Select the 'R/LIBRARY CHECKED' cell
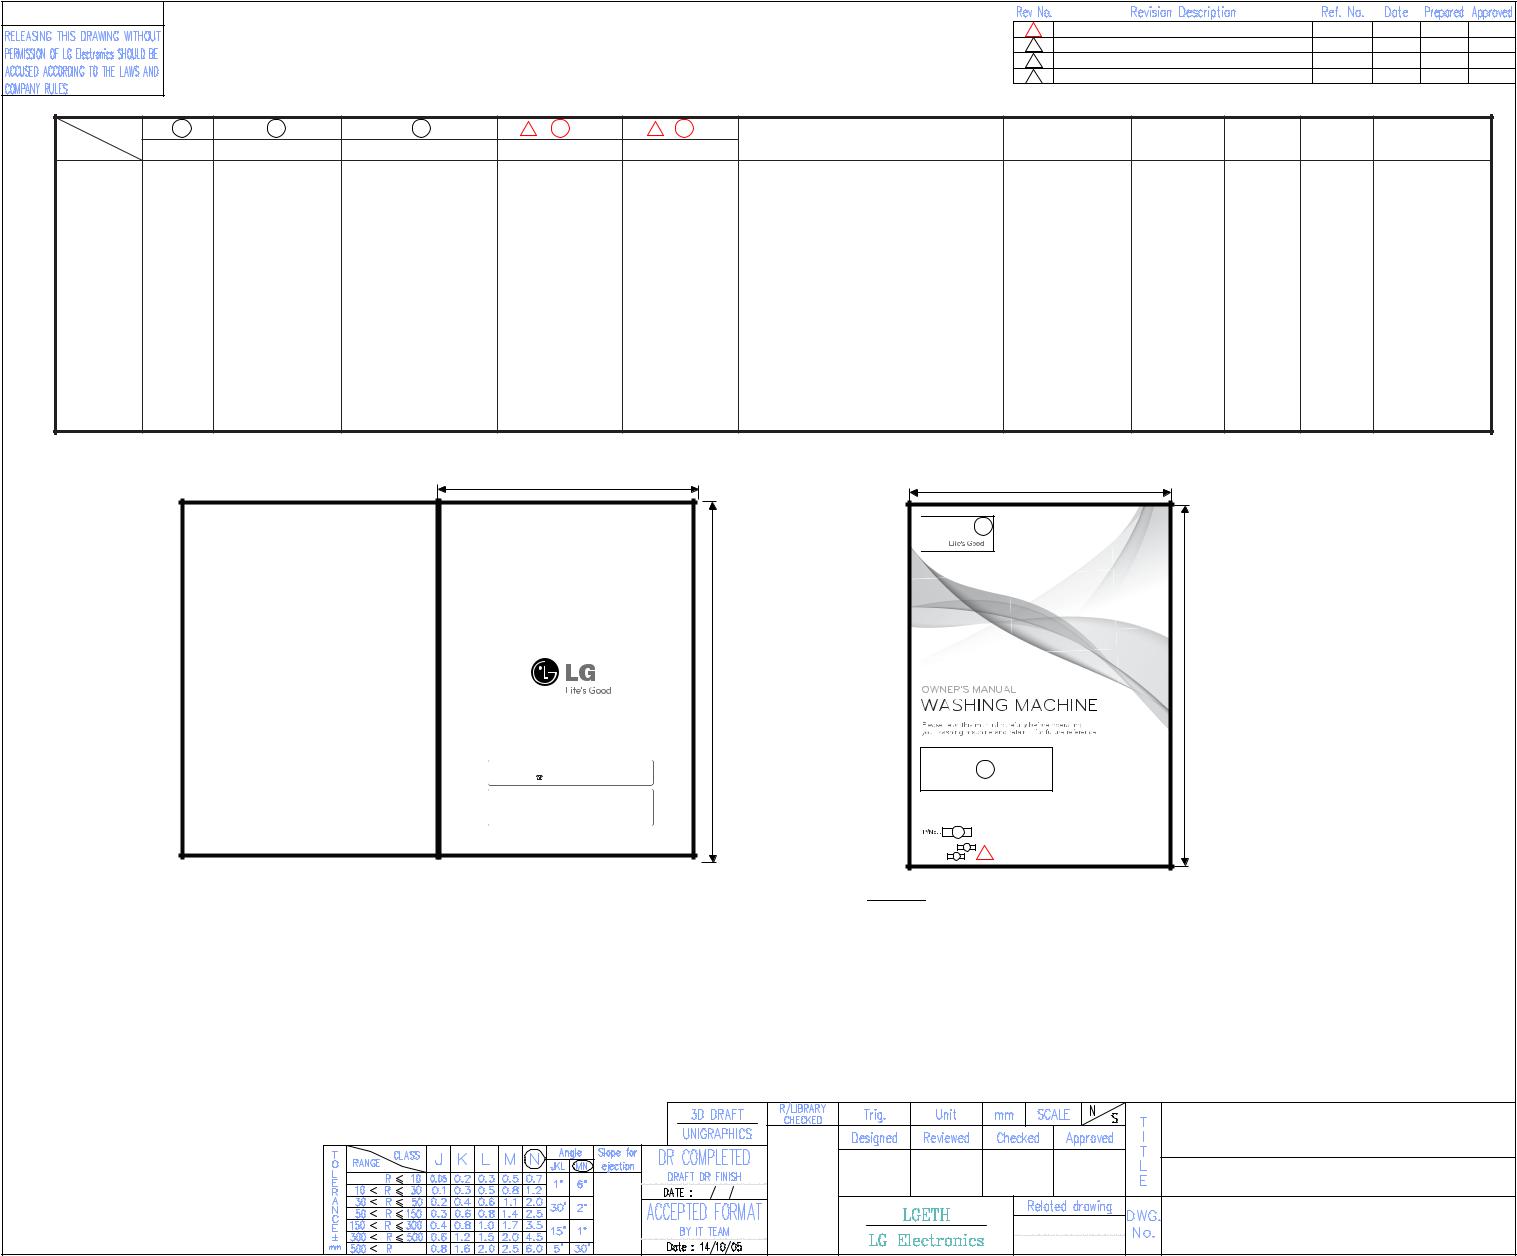1517x1256 pixels. 802,1114
